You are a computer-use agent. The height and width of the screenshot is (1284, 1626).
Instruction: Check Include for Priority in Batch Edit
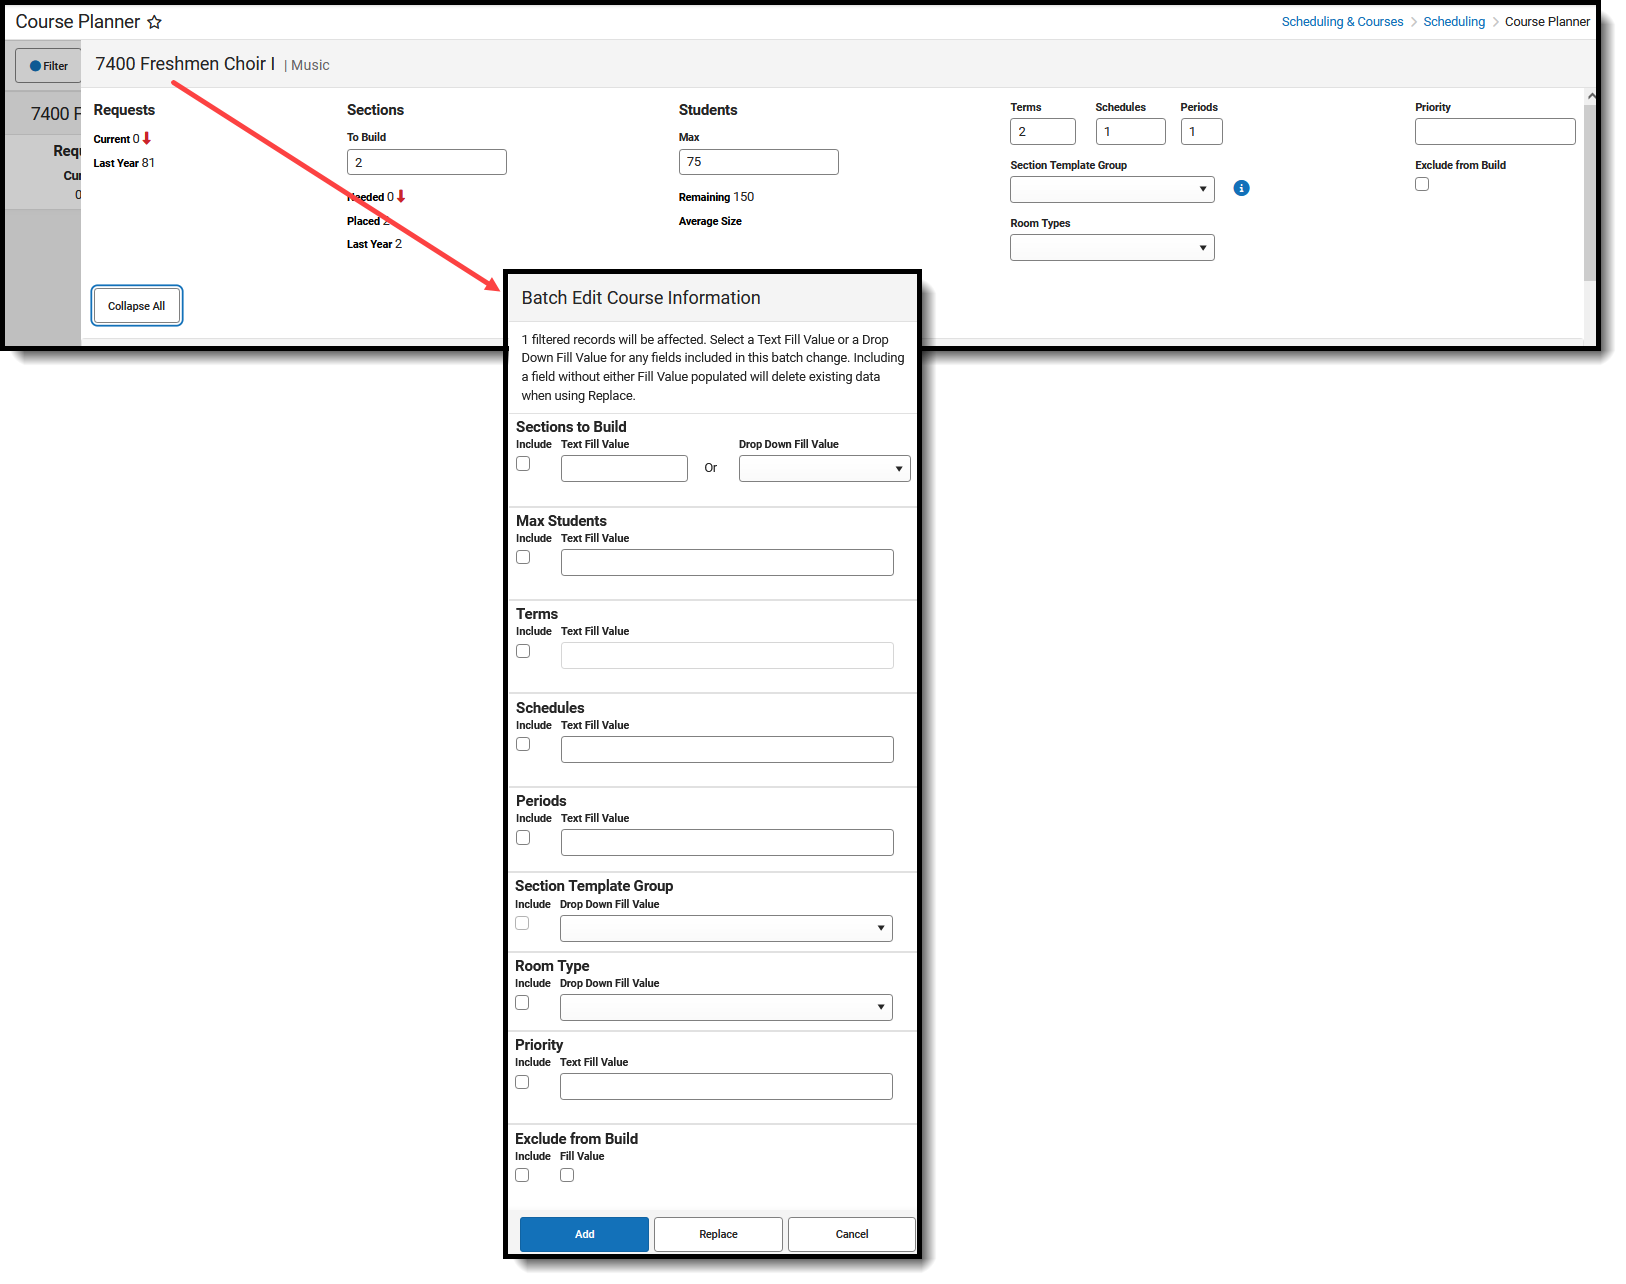(522, 1082)
